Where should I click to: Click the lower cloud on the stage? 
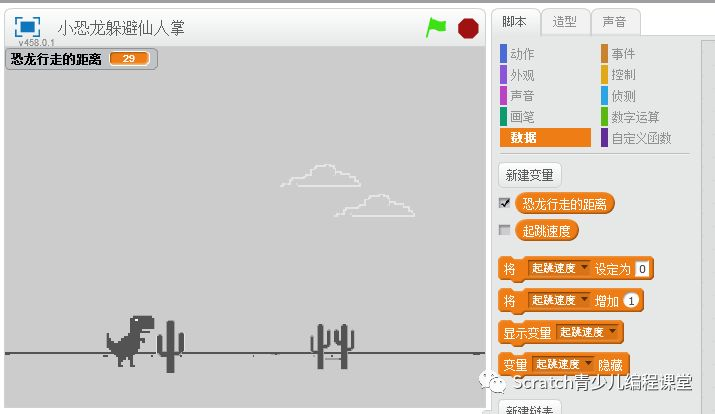click(x=375, y=206)
